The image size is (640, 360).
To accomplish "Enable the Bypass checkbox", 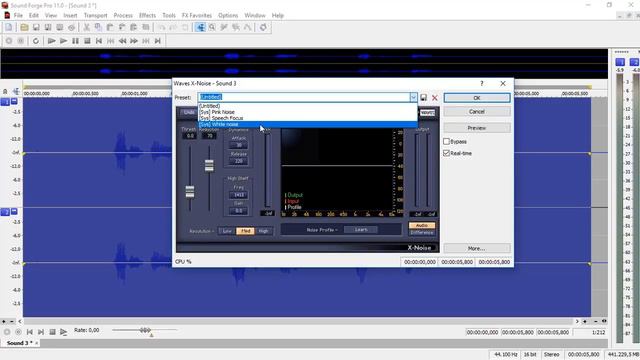I will click(447, 141).
